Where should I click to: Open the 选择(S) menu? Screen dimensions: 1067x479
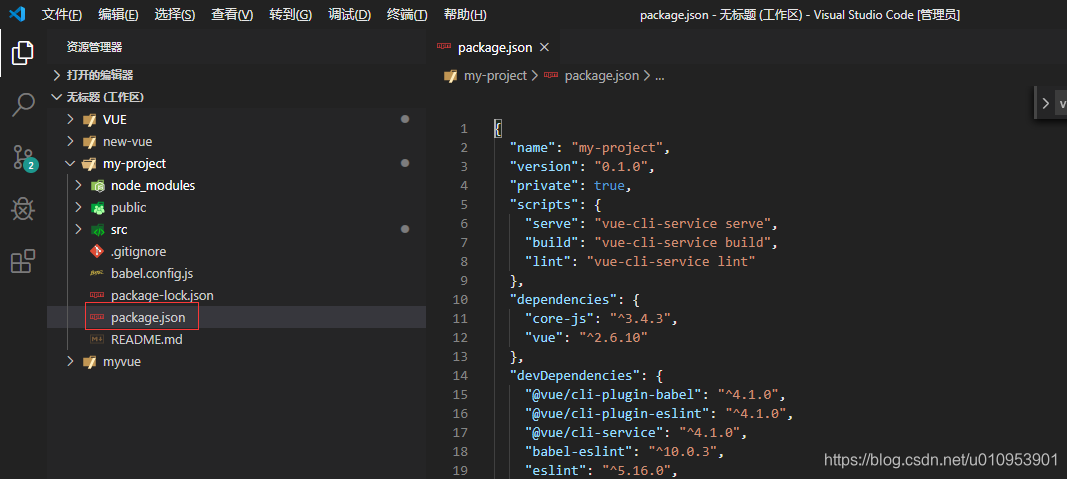174,14
